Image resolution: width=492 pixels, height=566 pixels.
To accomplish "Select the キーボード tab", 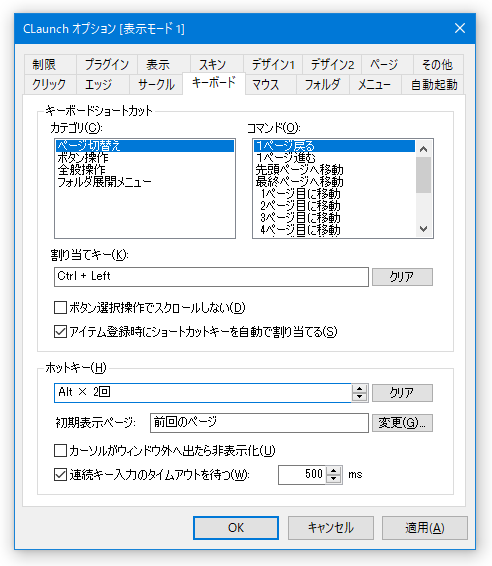I will [214, 83].
